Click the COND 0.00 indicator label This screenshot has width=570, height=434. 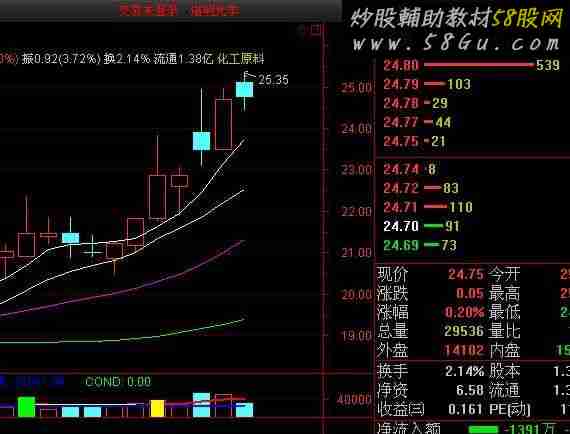pos(118,382)
